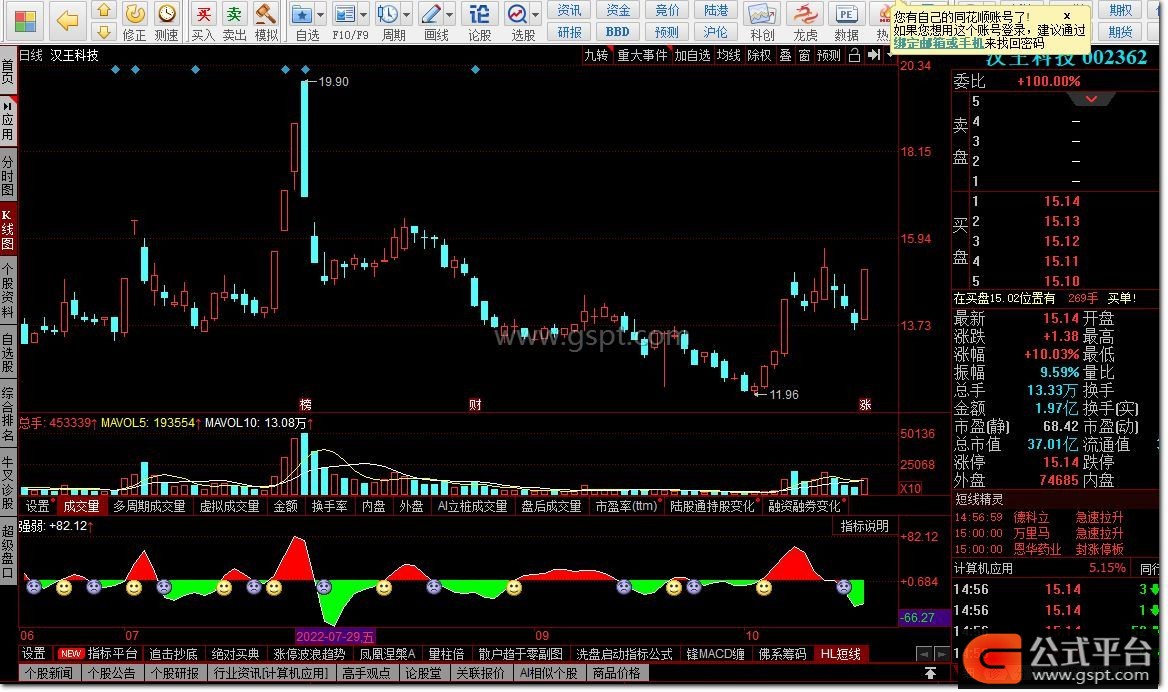Click the 财 financial report marker
This screenshot has width=1168, height=692.
[474, 404]
